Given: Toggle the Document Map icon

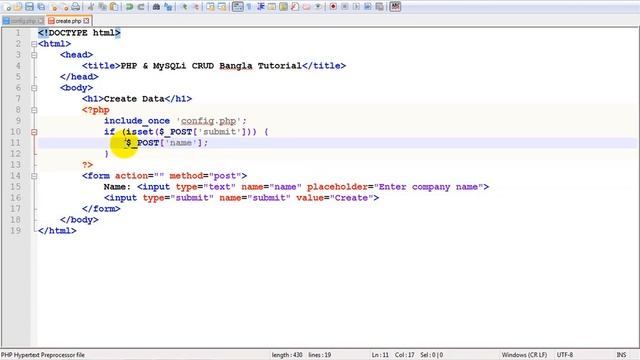Looking at the screenshot, I should pyautogui.click(x=283, y=7).
